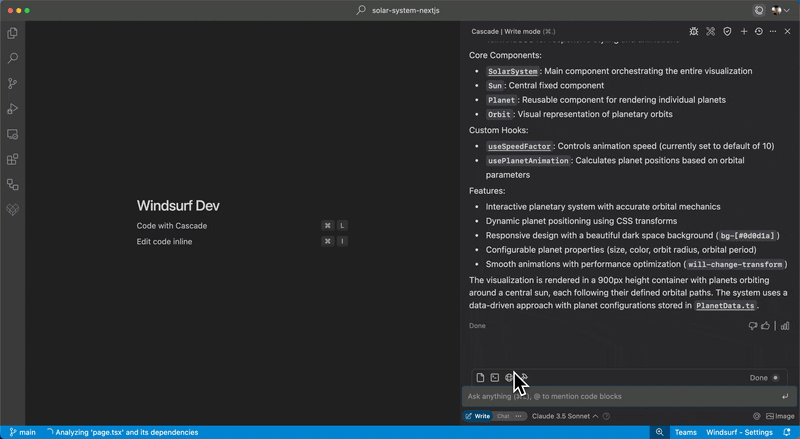The image size is (800, 439).
Task: Click the main branch indicator
Action: [x=22, y=432]
